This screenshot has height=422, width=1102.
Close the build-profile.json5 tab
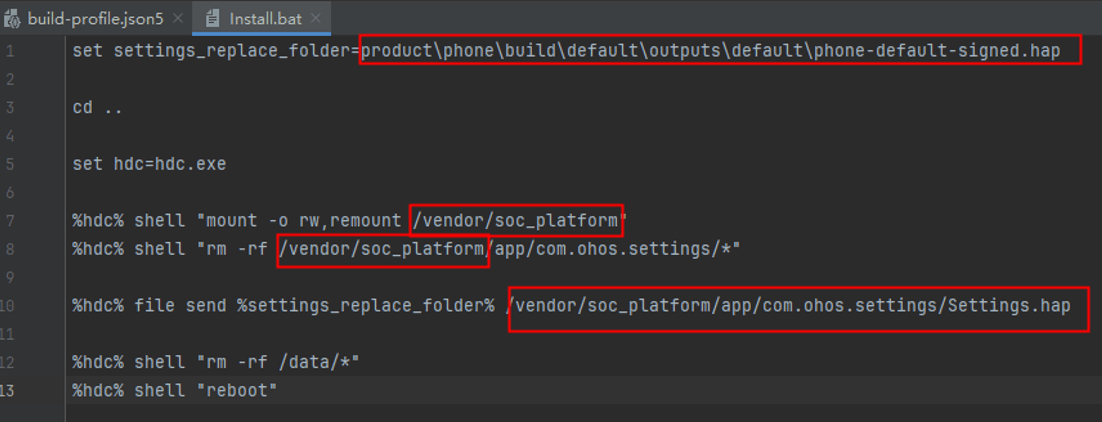(x=178, y=18)
